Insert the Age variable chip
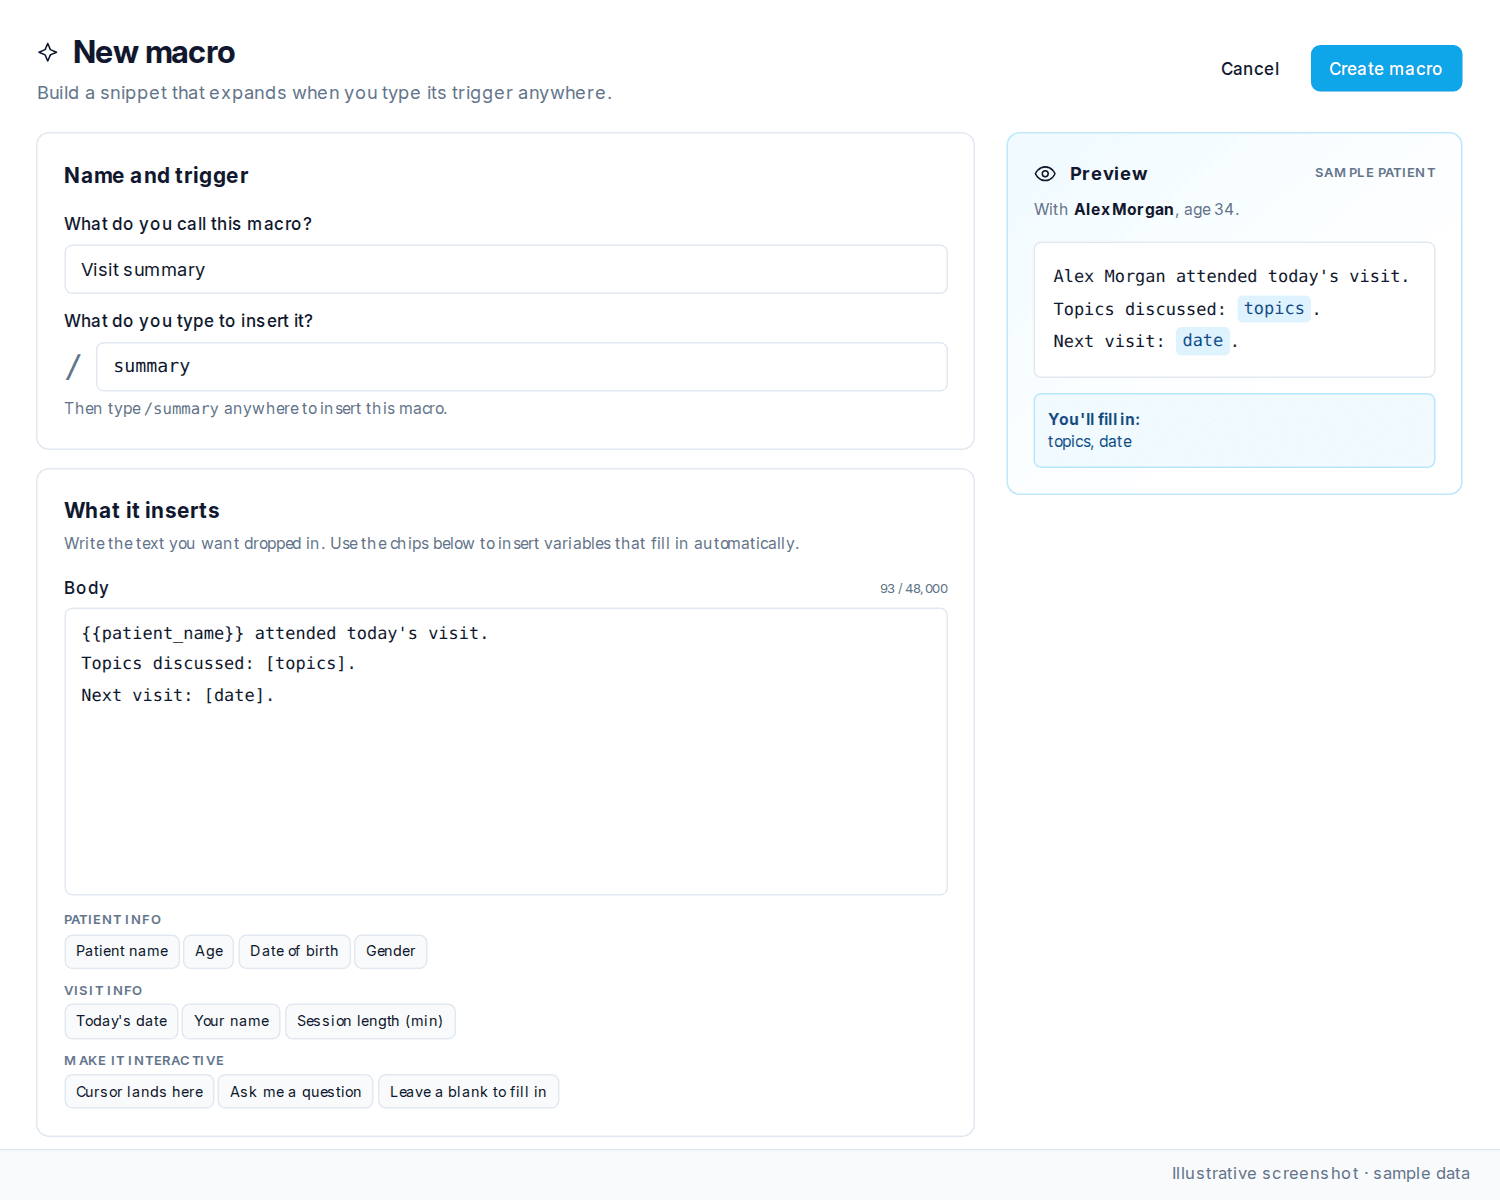 209,951
